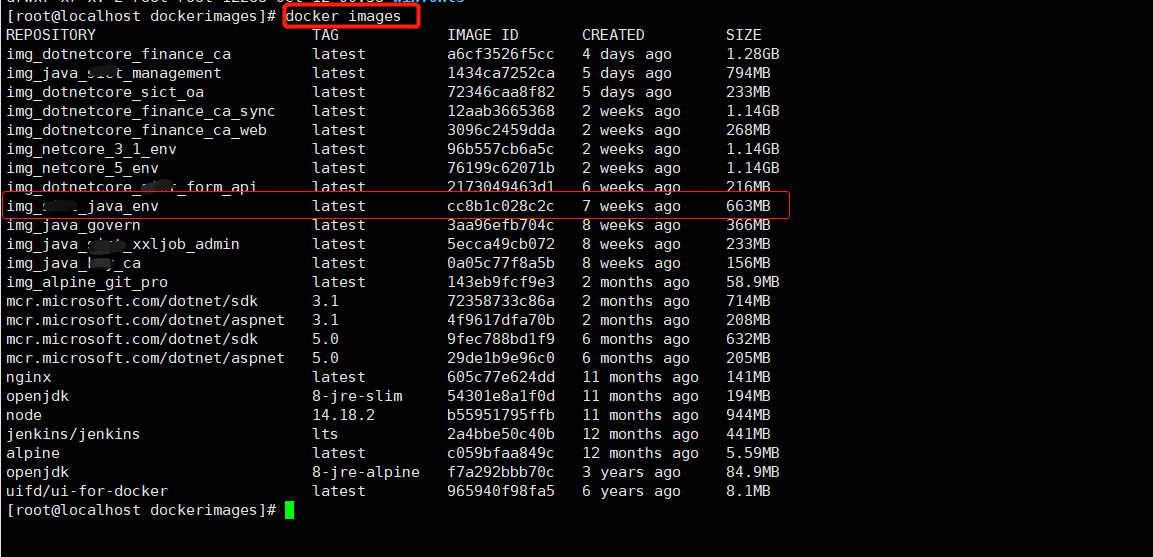
Task: Click the REPOSITORY column header
Action: [51, 35]
